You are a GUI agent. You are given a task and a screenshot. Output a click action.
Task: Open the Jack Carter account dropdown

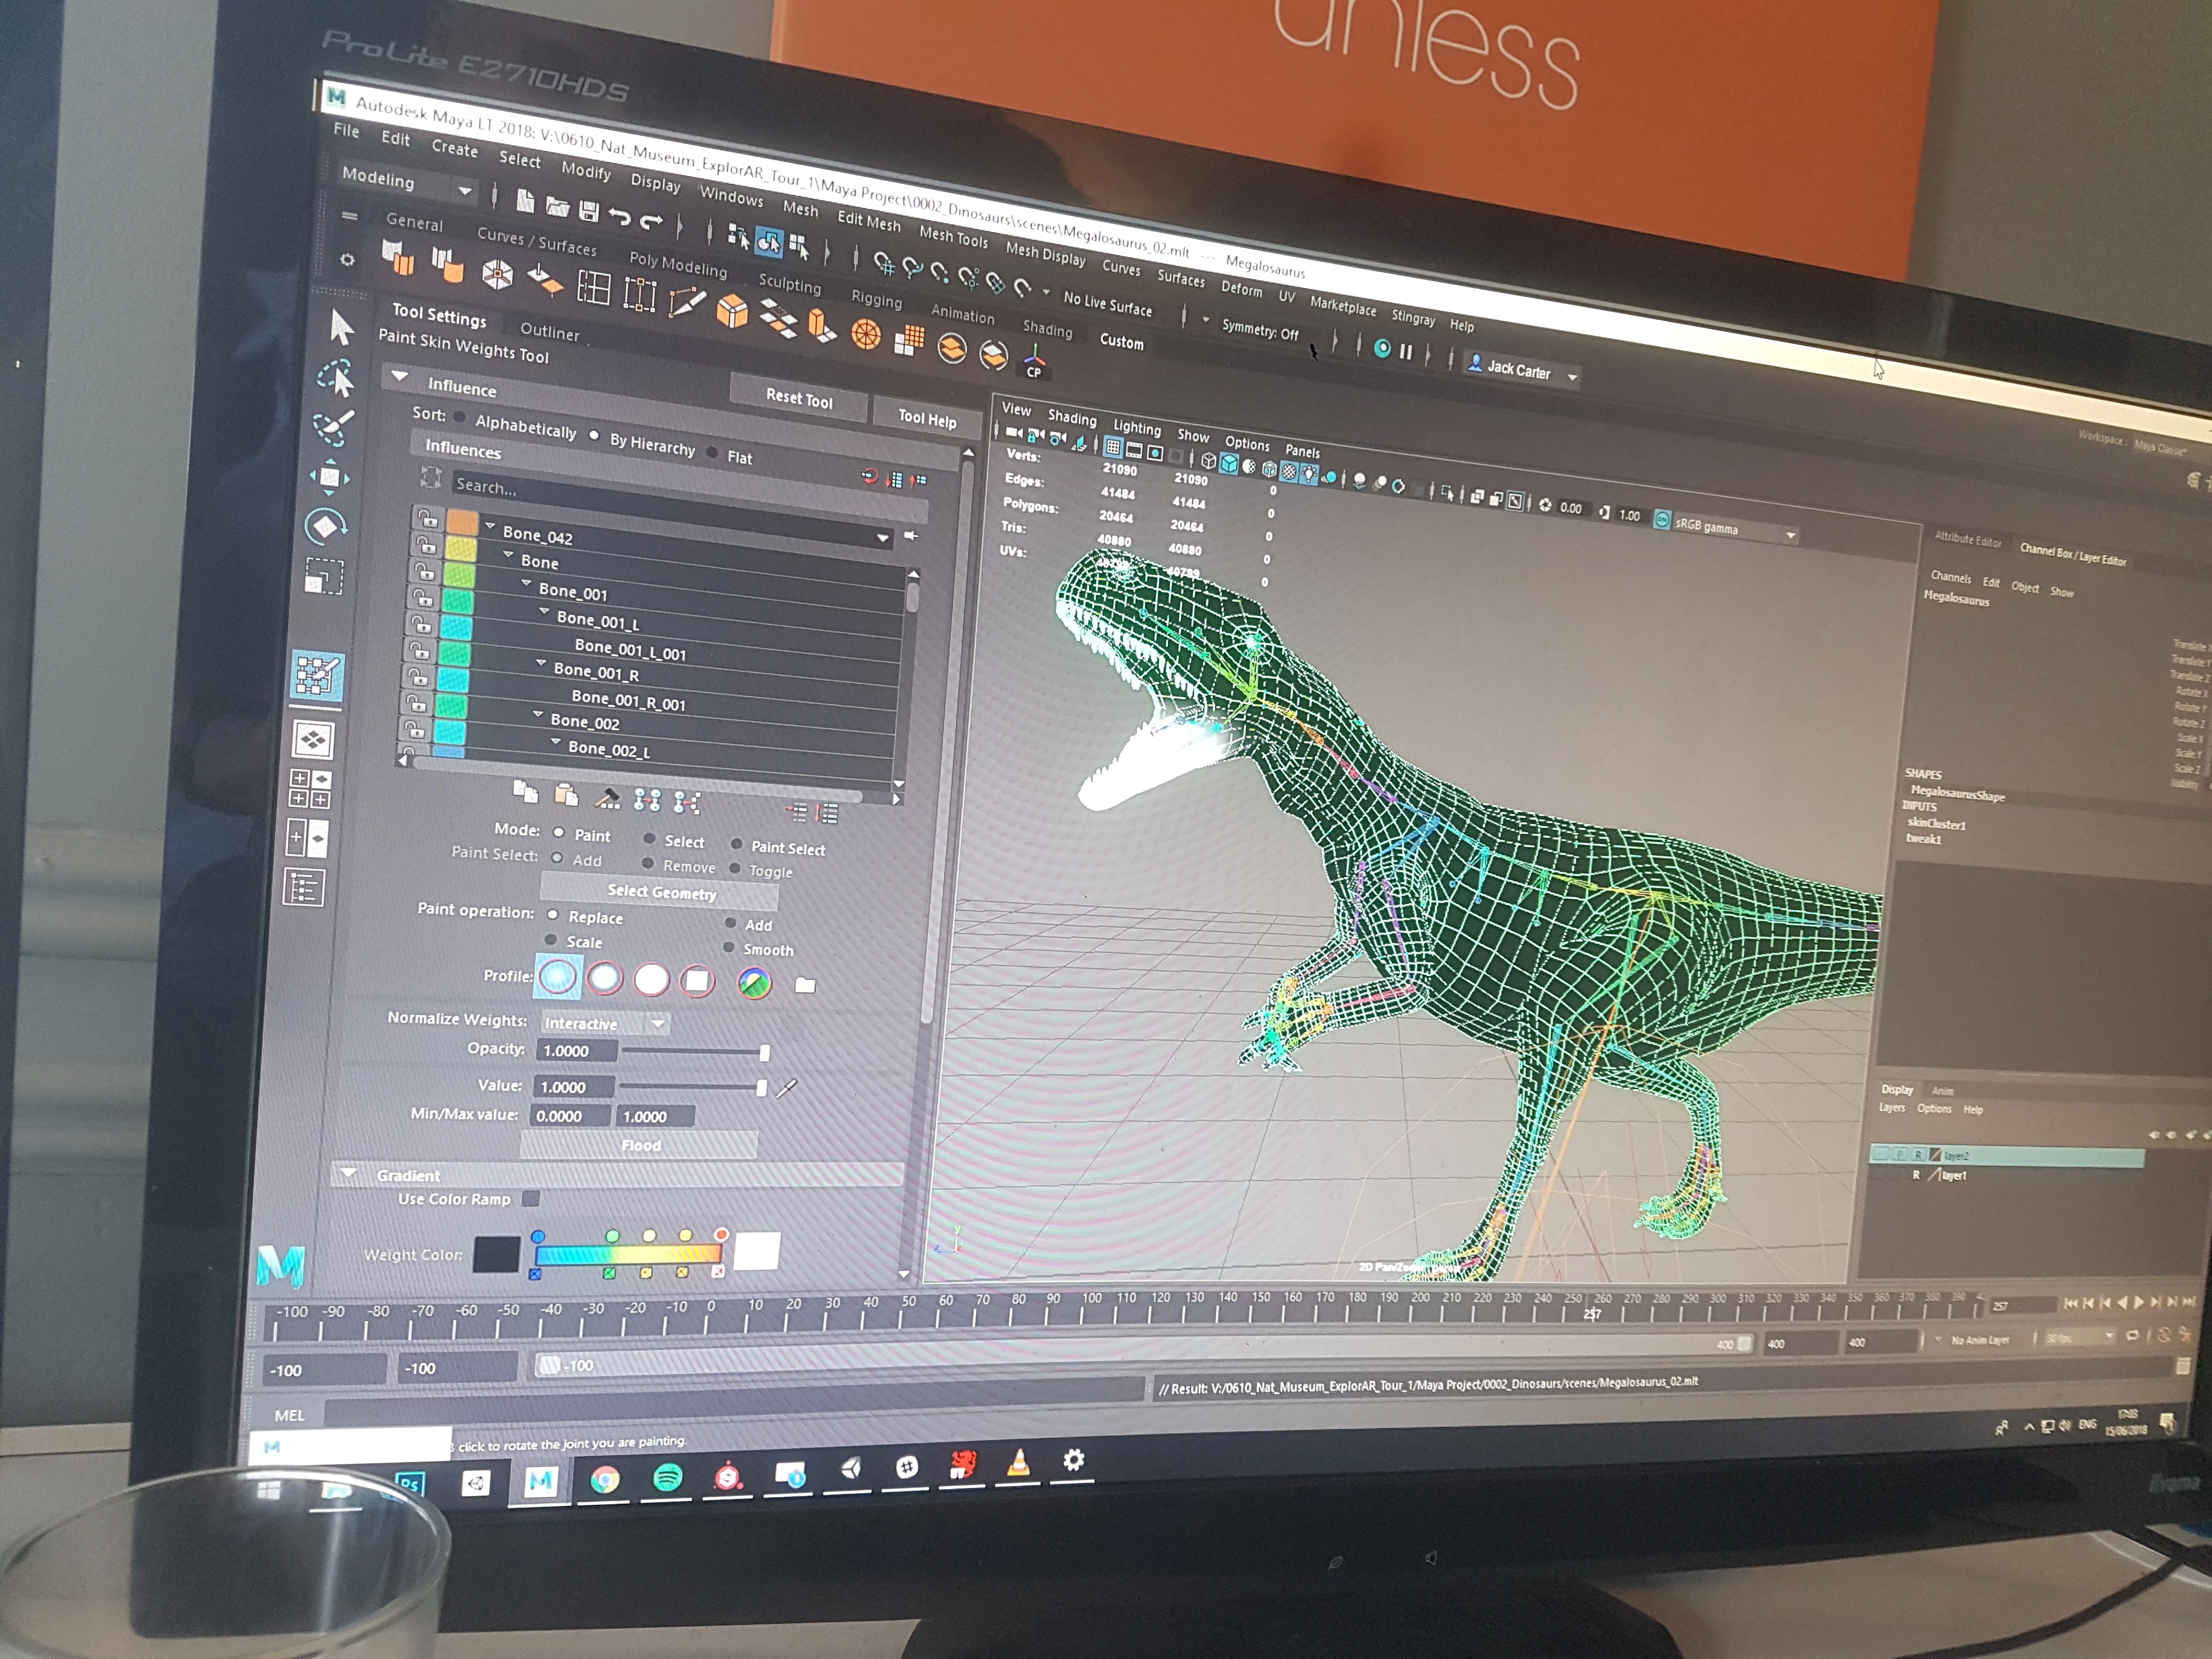(x=1522, y=370)
